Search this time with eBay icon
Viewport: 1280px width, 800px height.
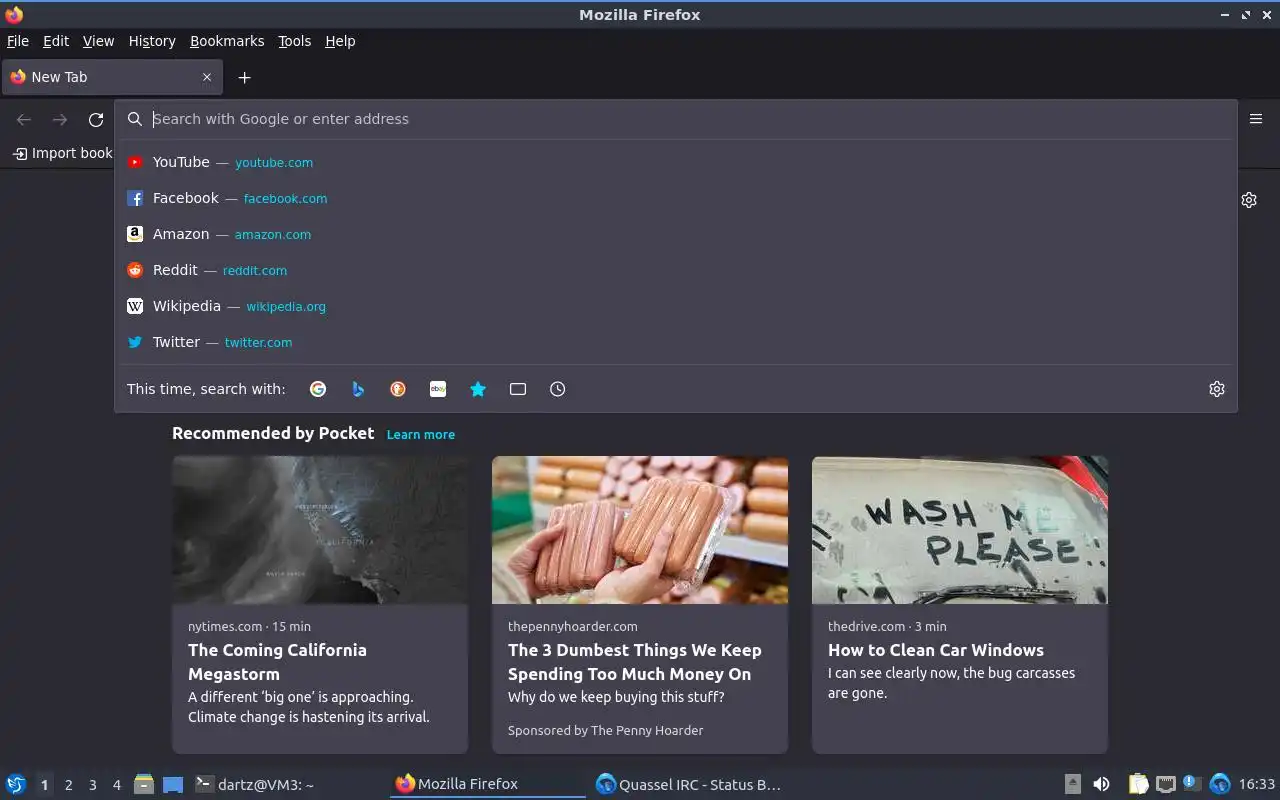pyautogui.click(x=438, y=389)
